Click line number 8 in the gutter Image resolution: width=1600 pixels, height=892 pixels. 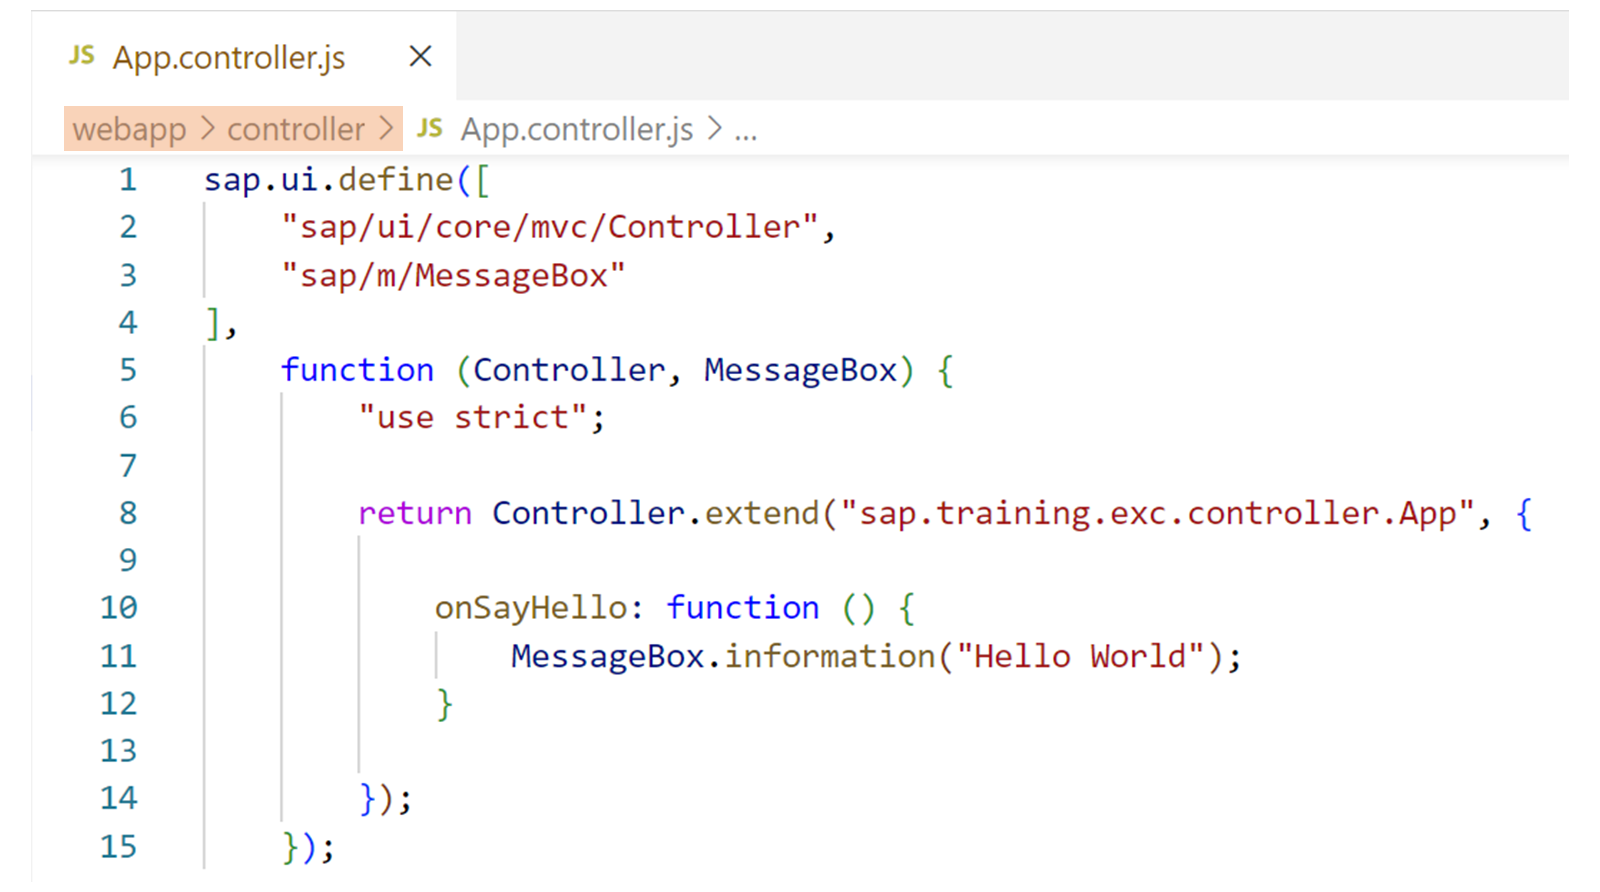point(128,513)
